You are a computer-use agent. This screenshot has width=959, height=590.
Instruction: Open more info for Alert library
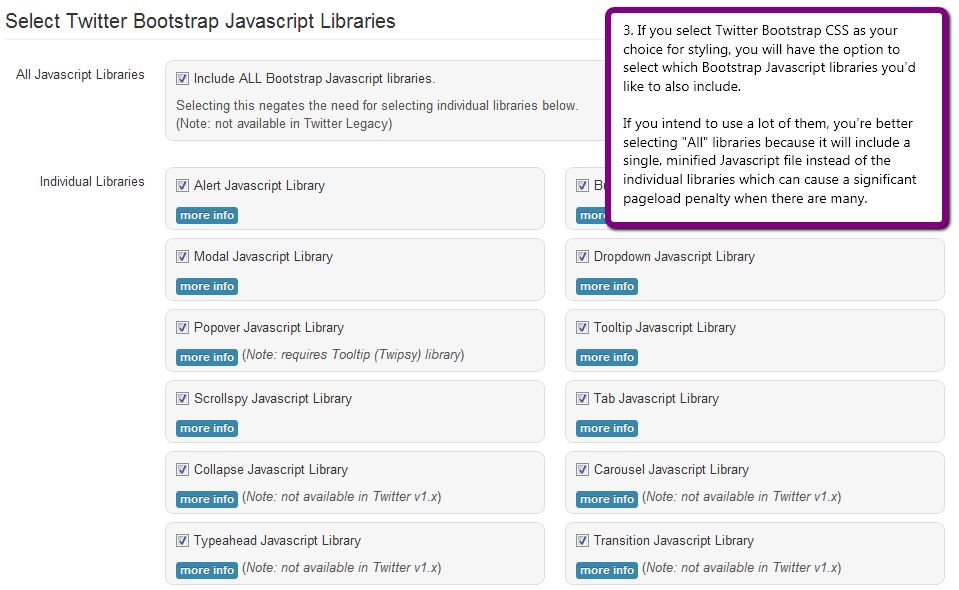coord(207,215)
